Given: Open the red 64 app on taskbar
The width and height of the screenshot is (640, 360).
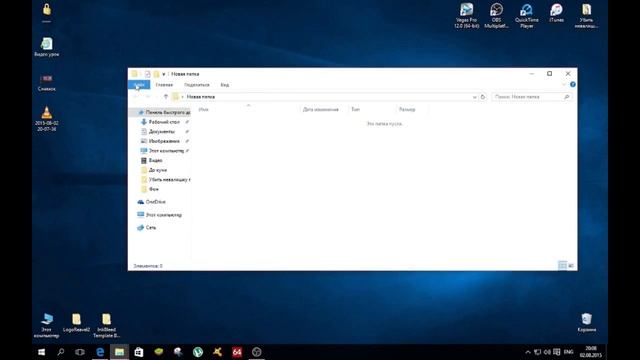Looking at the screenshot, I should pyautogui.click(x=237, y=352).
